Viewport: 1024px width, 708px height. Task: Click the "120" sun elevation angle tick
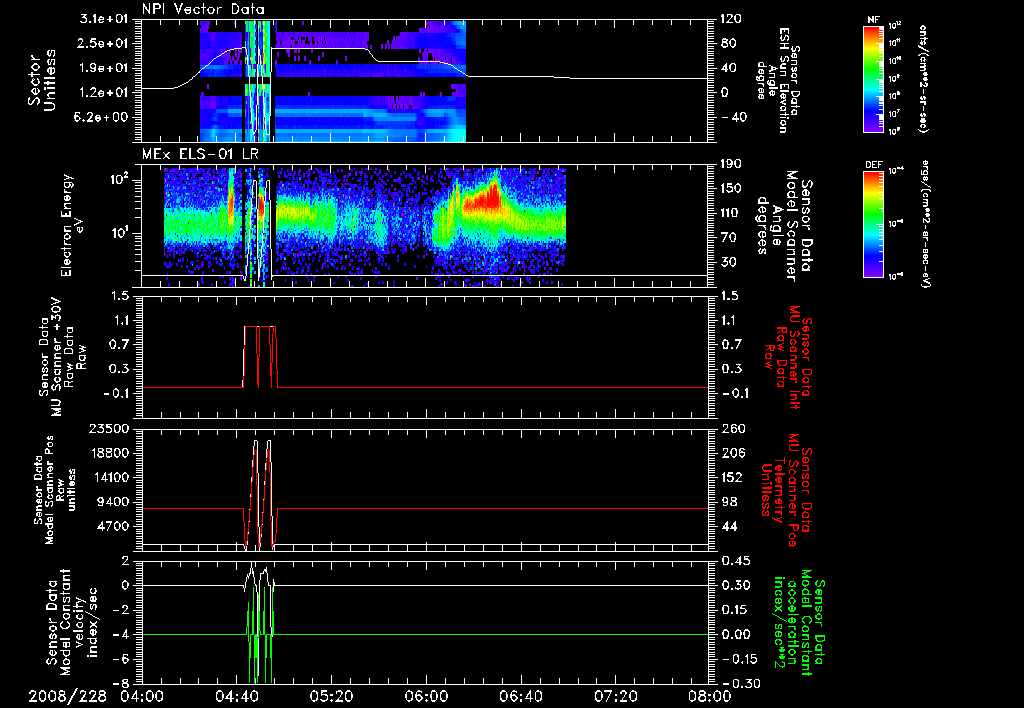[x=731, y=20]
